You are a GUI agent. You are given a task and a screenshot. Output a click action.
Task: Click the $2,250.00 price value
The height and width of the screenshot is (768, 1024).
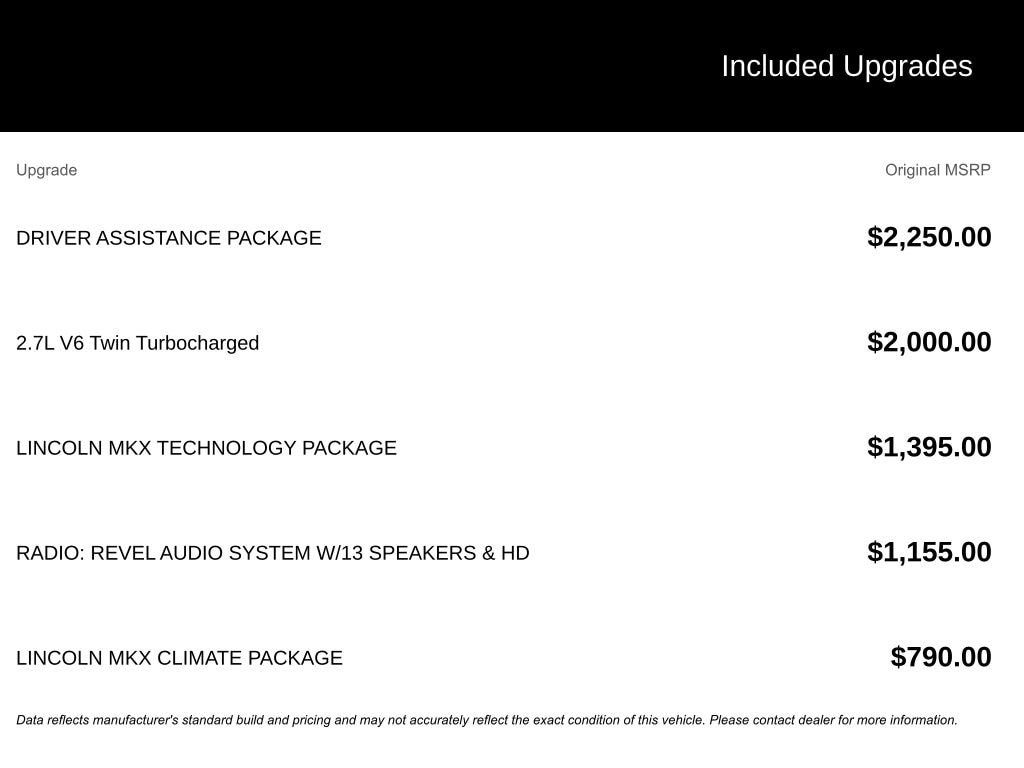[x=929, y=237]
